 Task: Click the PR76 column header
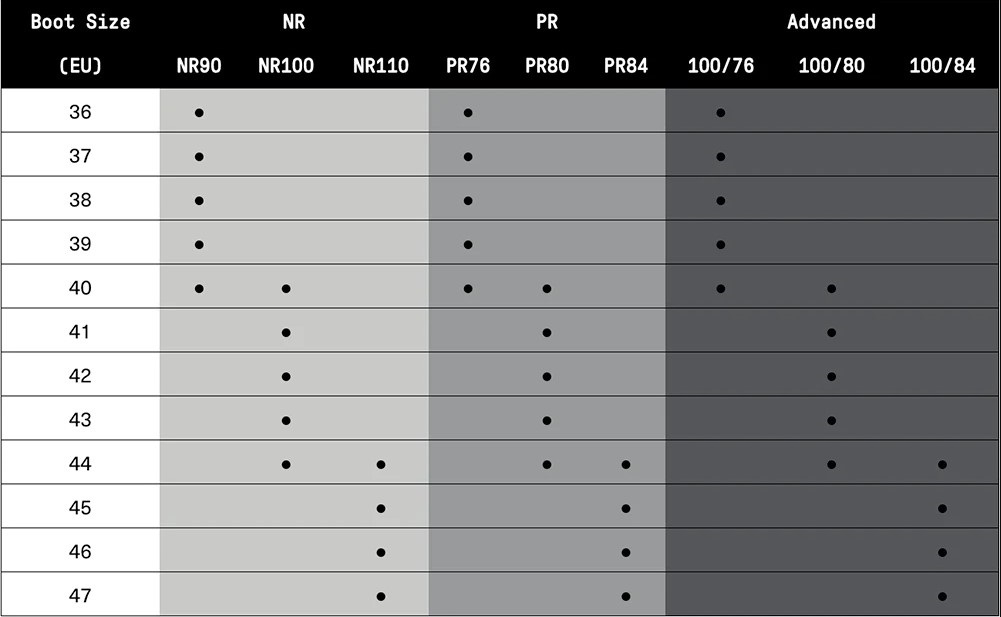click(467, 67)
